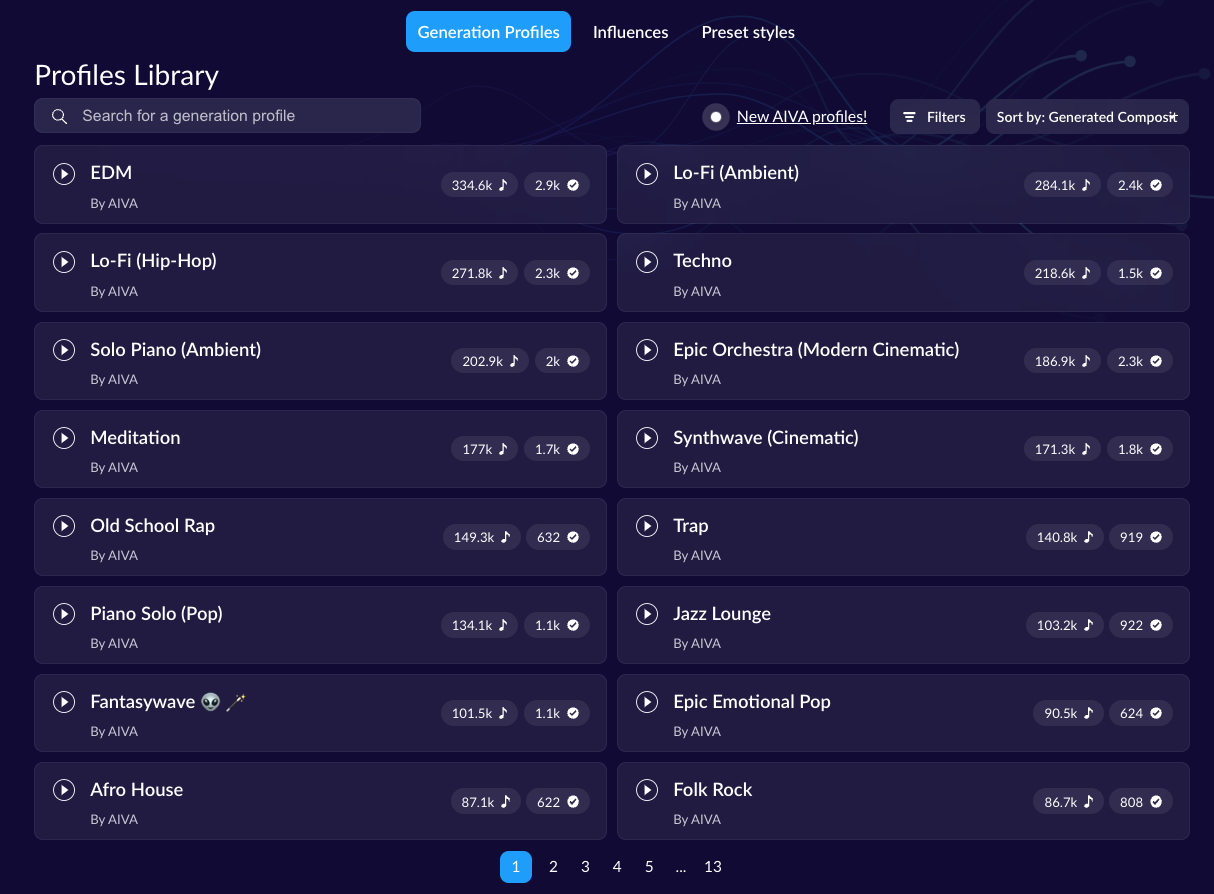Toggle the New AIVA profiles radio button
Viewport: 1214px width, 894px height.
pos(716,117)
